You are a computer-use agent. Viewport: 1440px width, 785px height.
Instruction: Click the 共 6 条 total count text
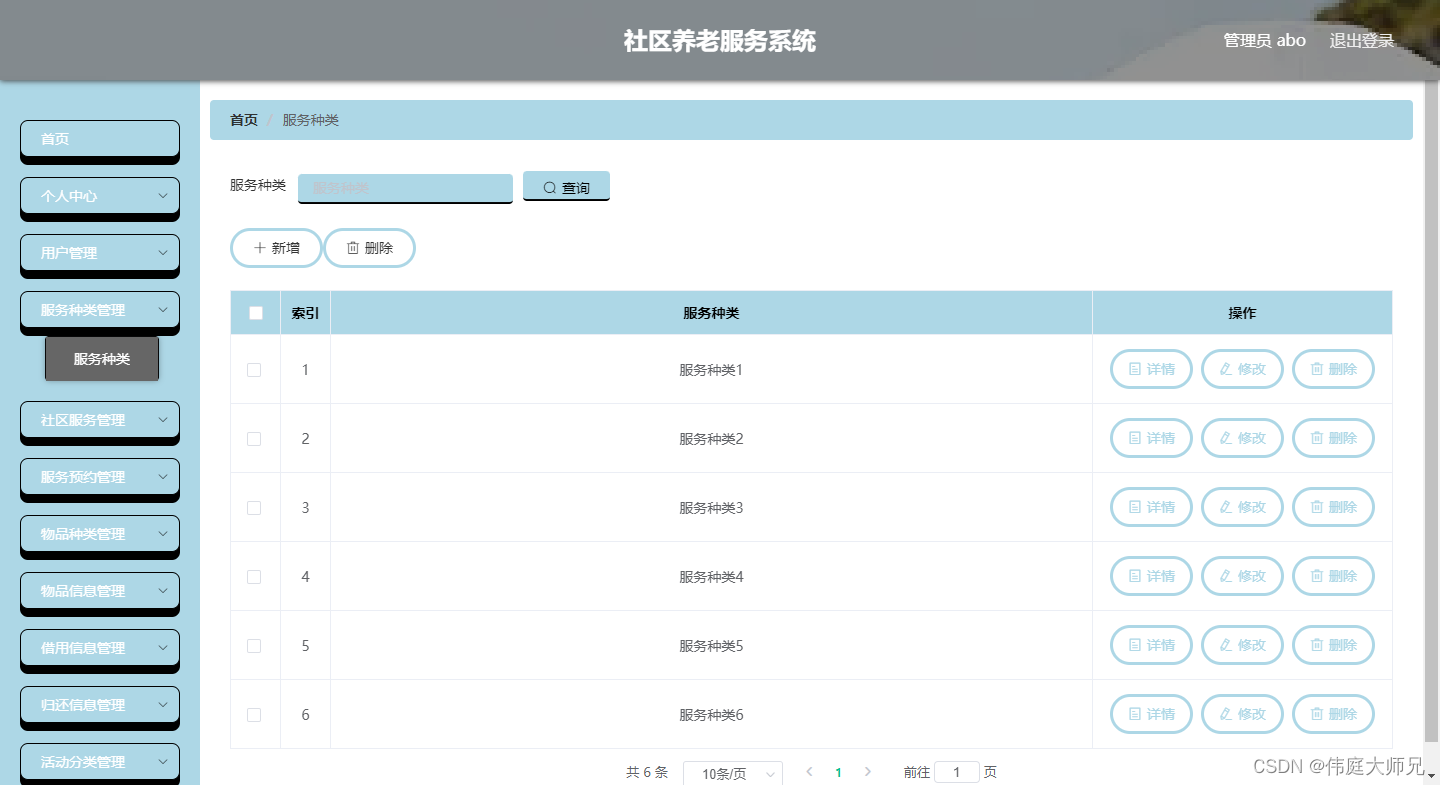pos(647,772)
